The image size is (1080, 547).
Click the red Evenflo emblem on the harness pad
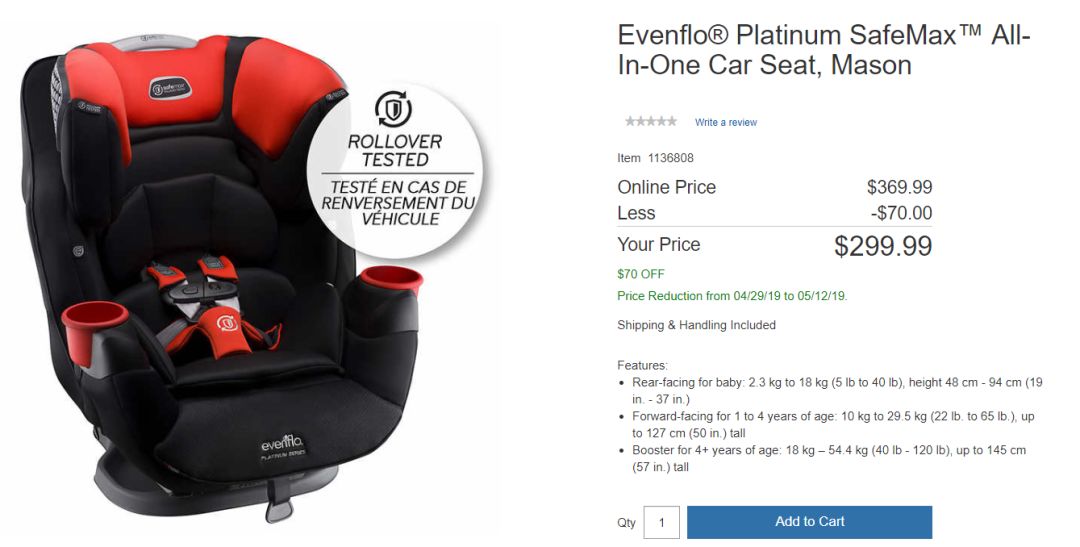[227, 322]
